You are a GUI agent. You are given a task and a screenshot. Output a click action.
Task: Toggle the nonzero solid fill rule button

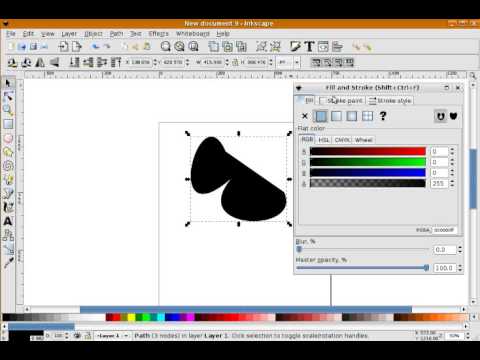(453, 116)
